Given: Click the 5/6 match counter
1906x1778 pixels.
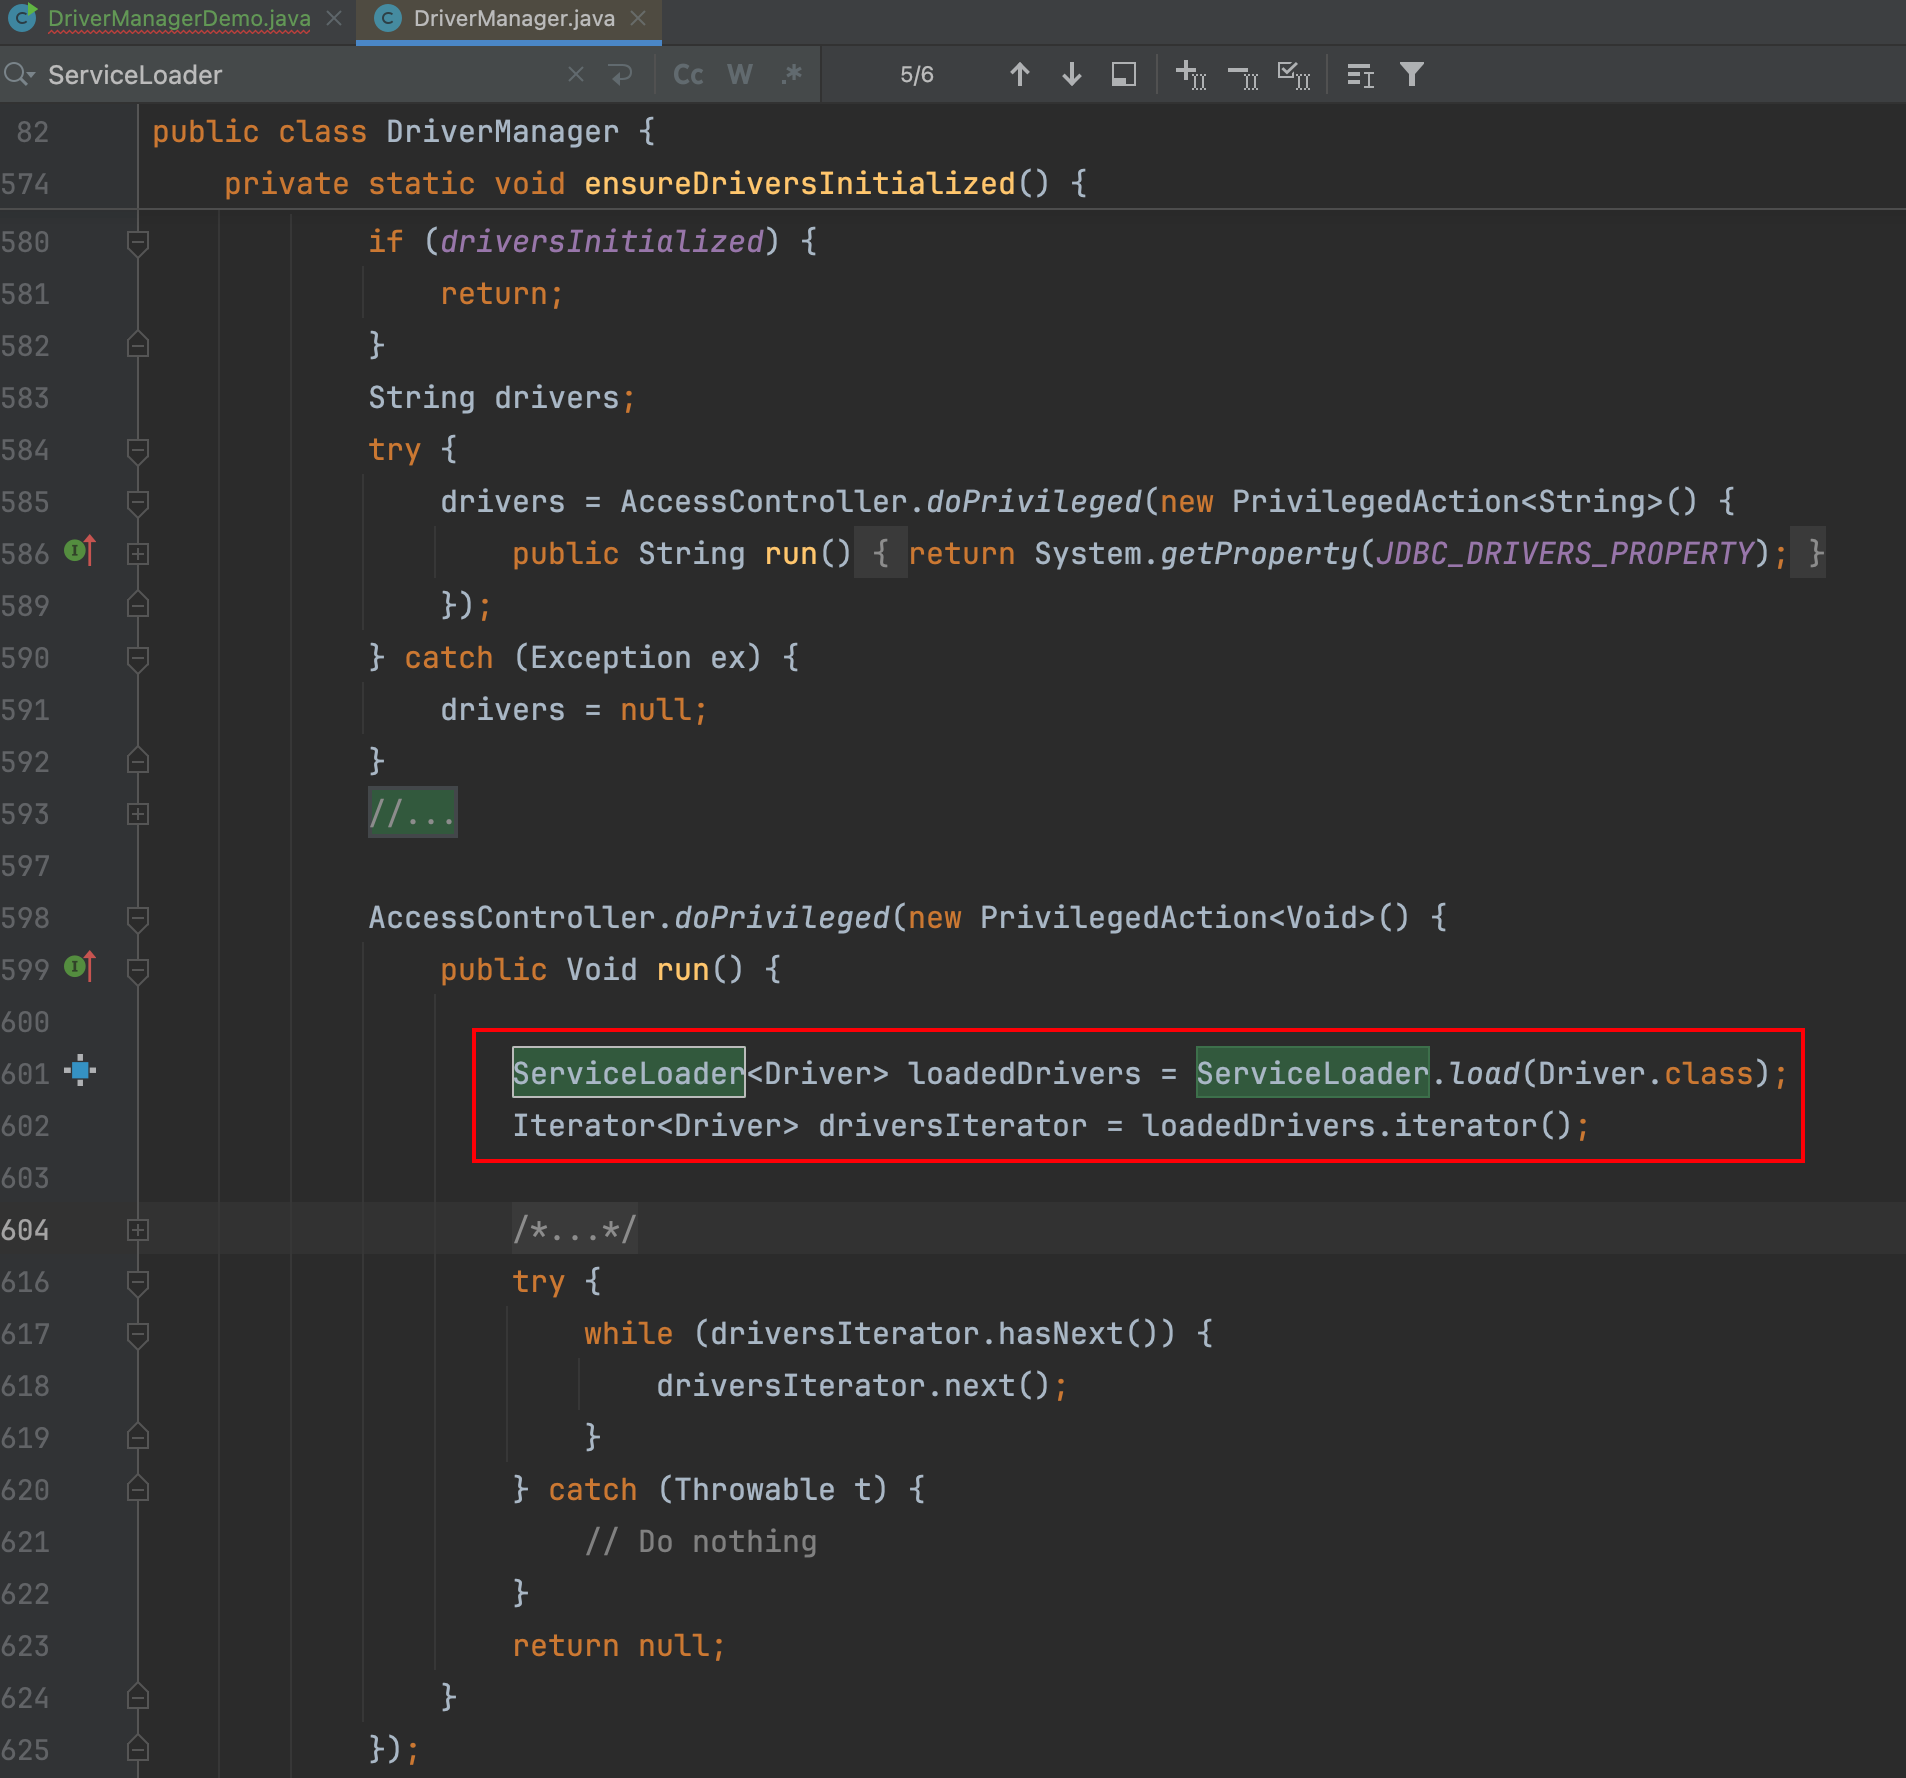Looking at the screenshot, I should click(x=917, y=75).
